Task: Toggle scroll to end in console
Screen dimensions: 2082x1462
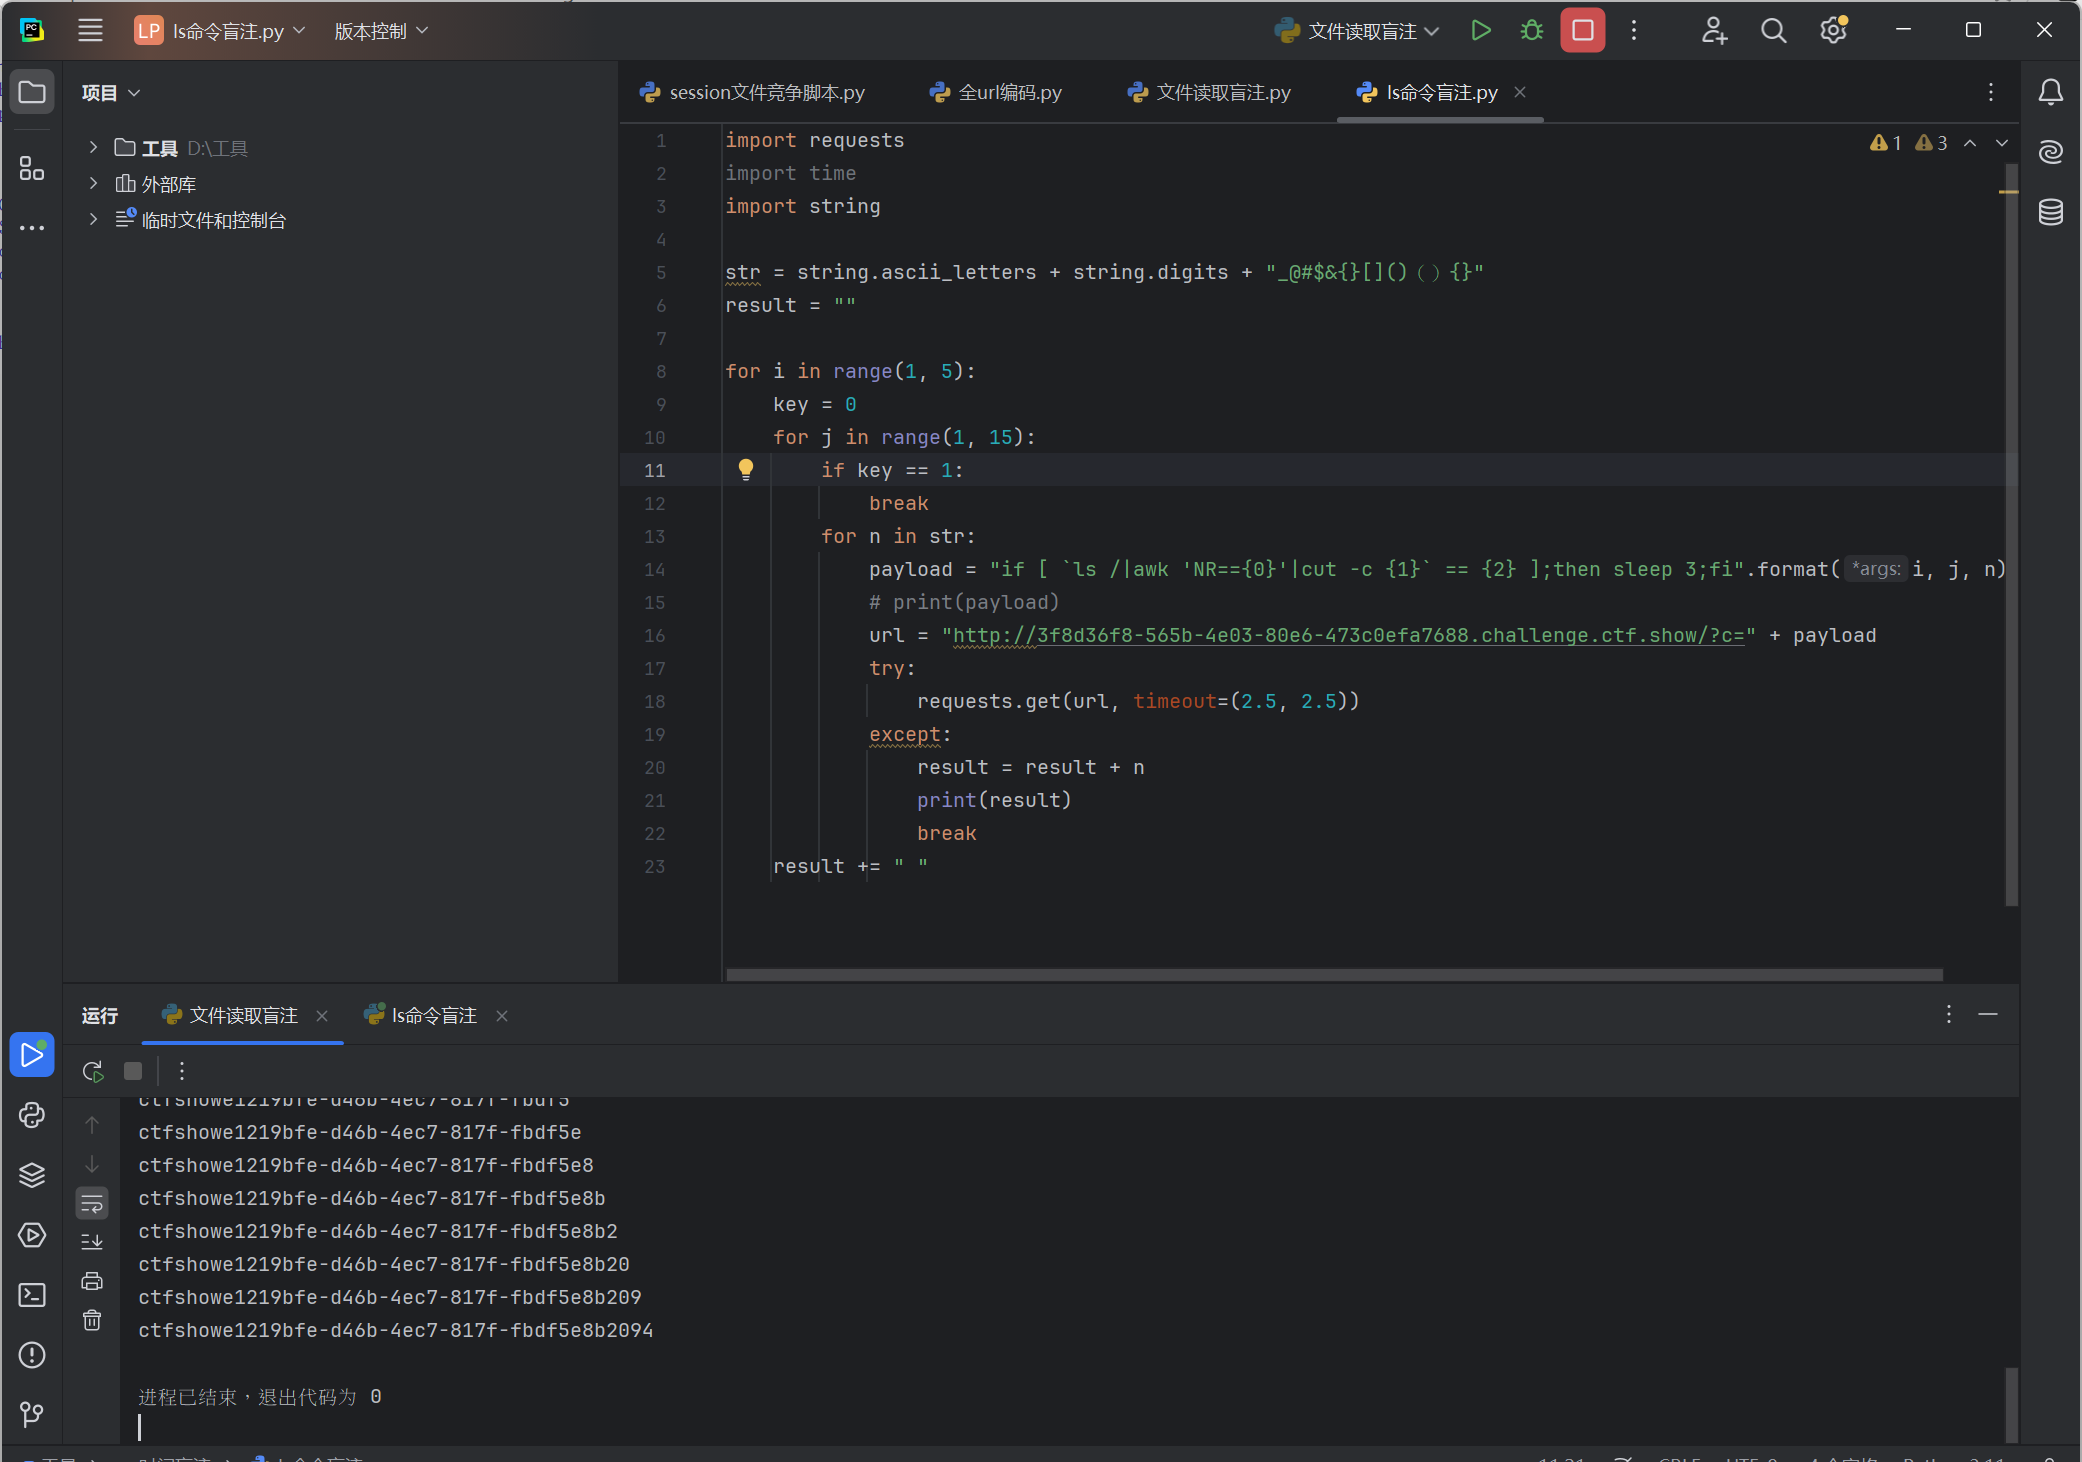Action: click(x=92, y=1242)
